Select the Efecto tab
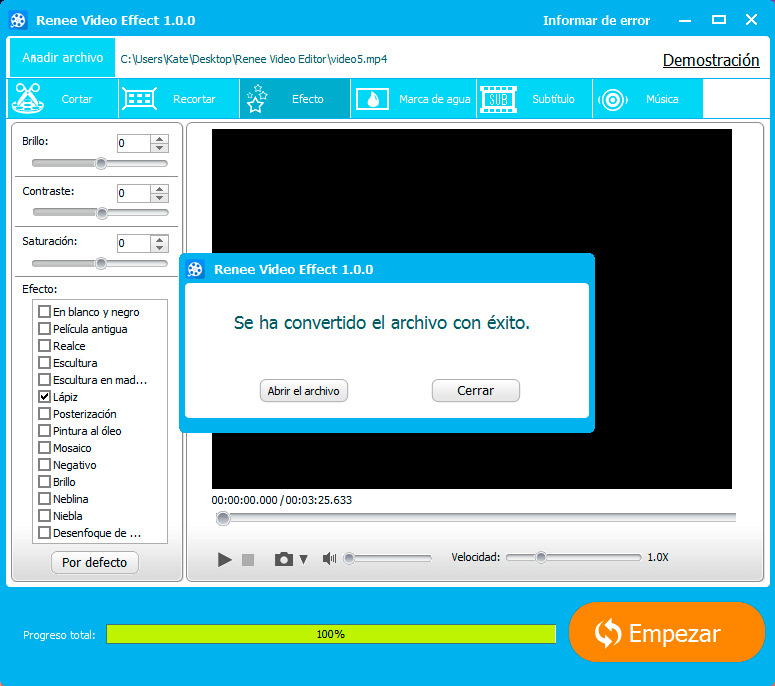This screenshot has width=775, height=686. [295, 98]
